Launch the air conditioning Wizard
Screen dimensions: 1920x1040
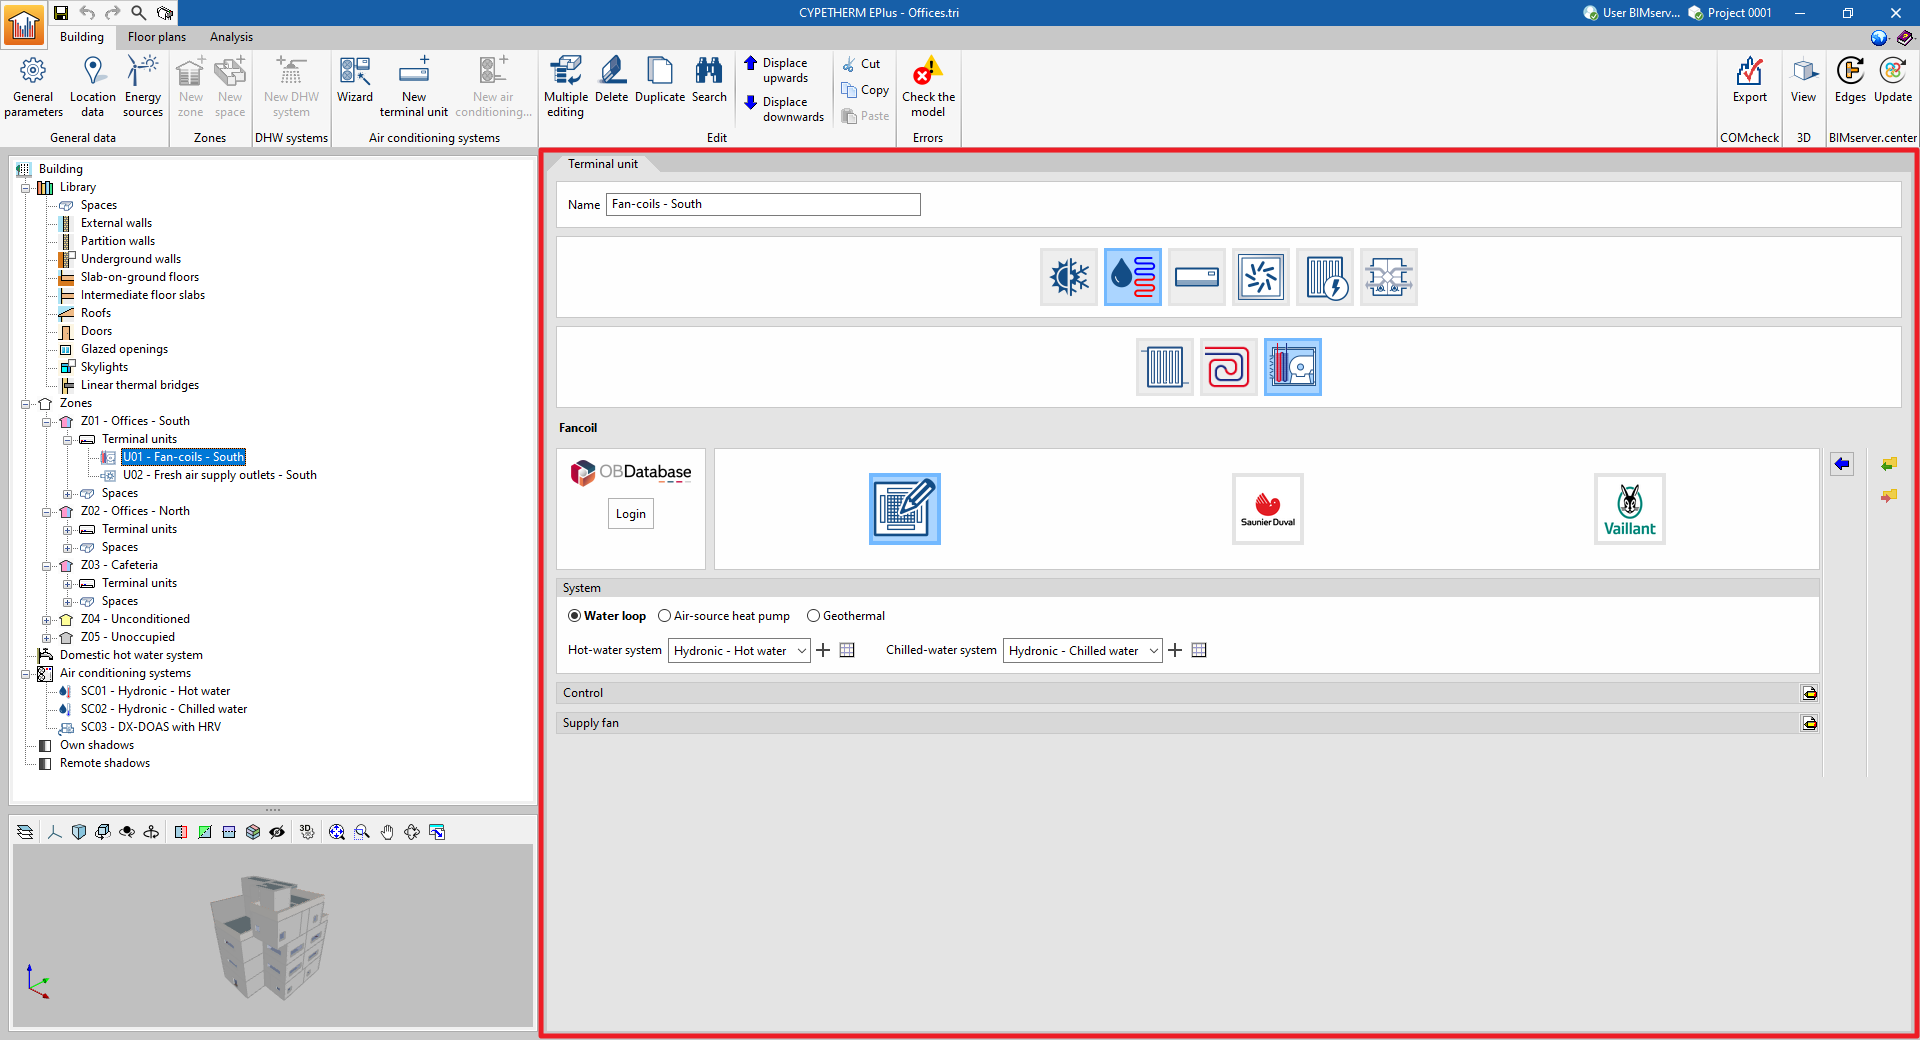coord(355,80)
